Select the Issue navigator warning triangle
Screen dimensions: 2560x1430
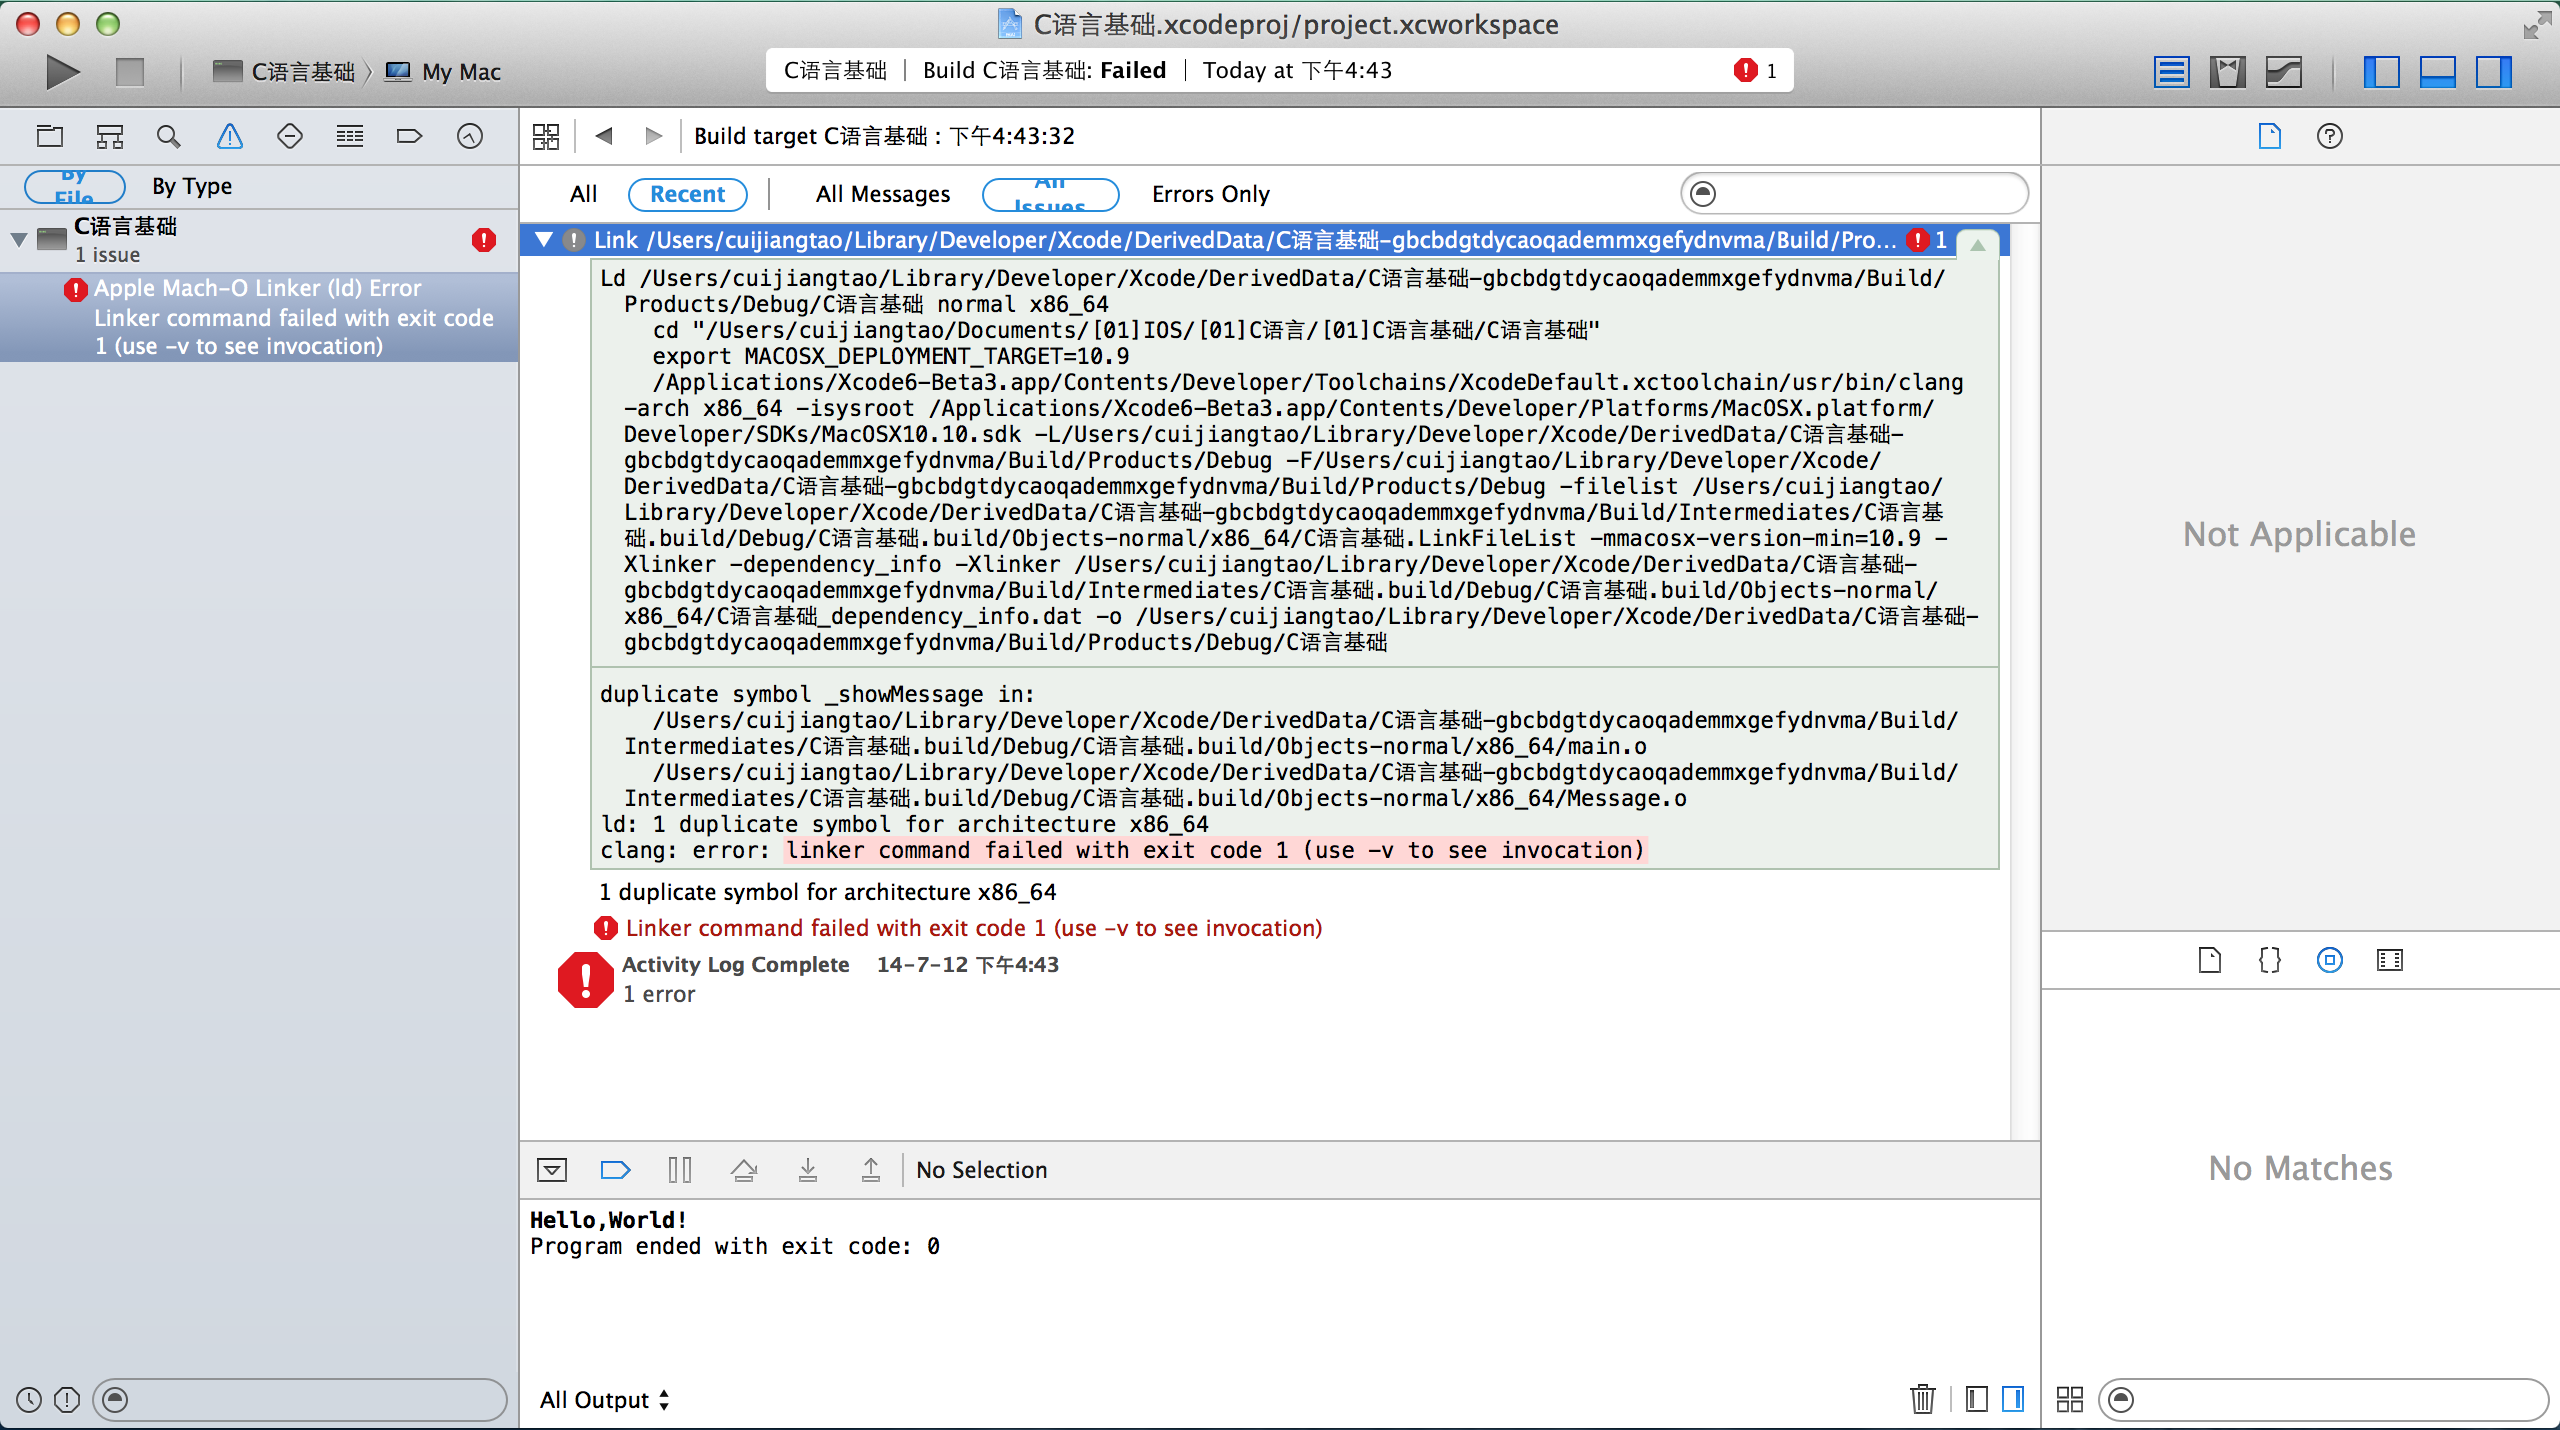tap(230, 136)
